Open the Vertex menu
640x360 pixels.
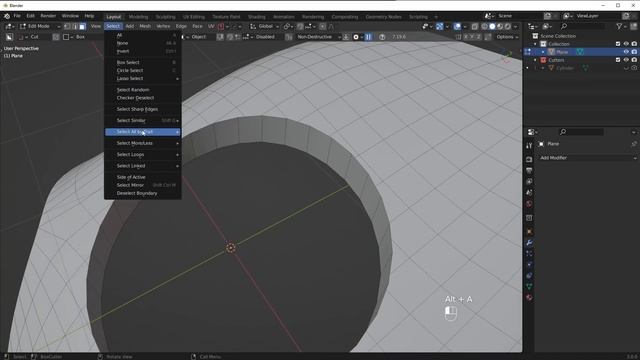point(163,26)
